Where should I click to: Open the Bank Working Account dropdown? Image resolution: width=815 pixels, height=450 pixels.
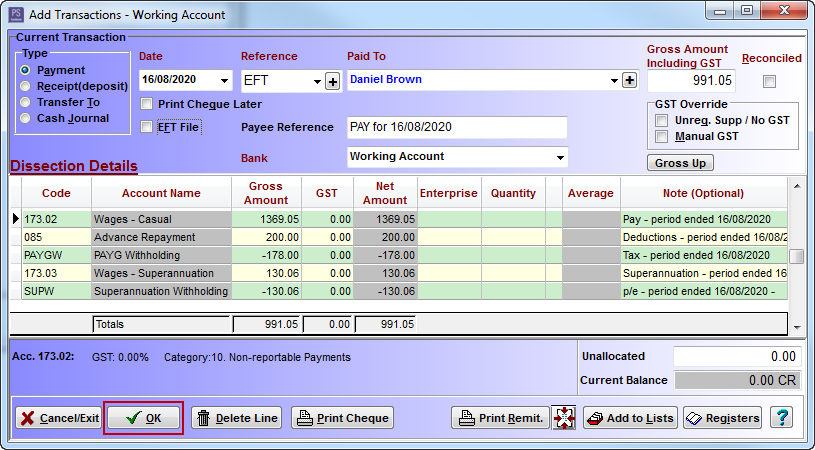click(x=560, y=157)
